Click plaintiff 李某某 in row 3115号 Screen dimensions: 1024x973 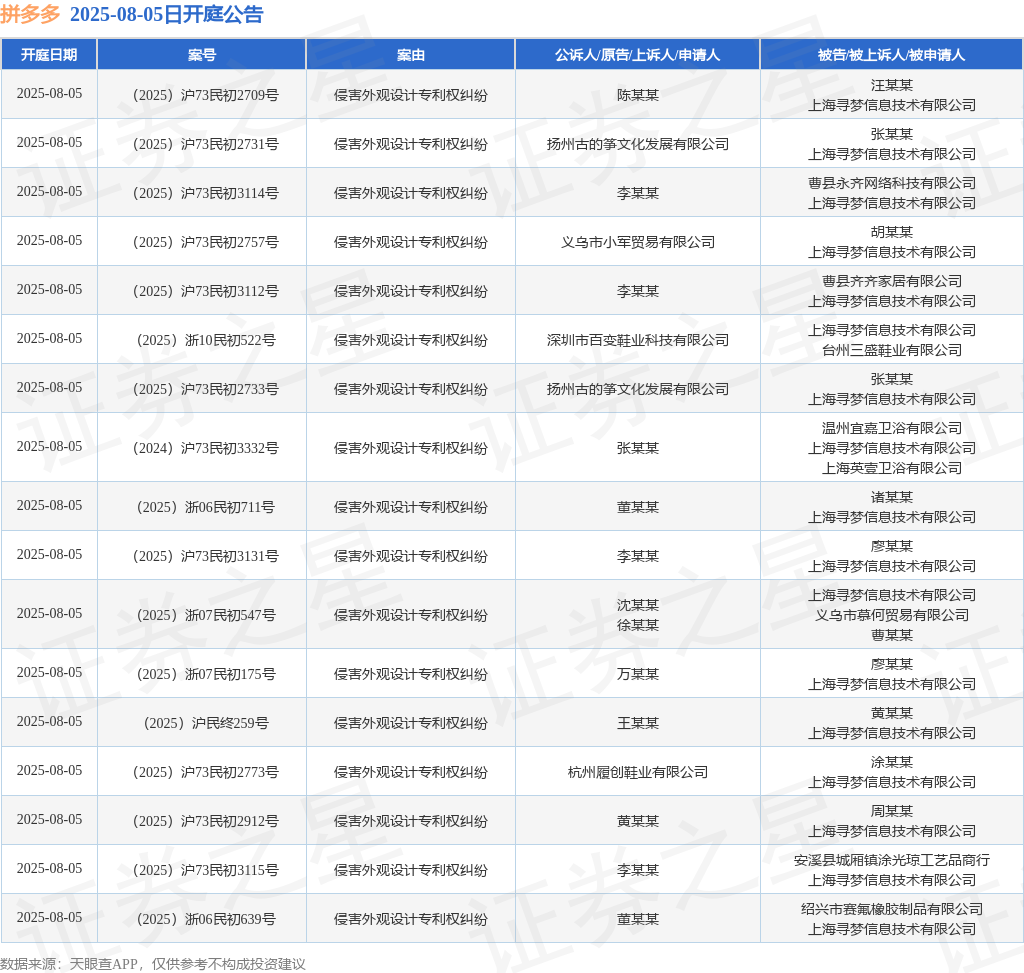(x=637, y=870)
